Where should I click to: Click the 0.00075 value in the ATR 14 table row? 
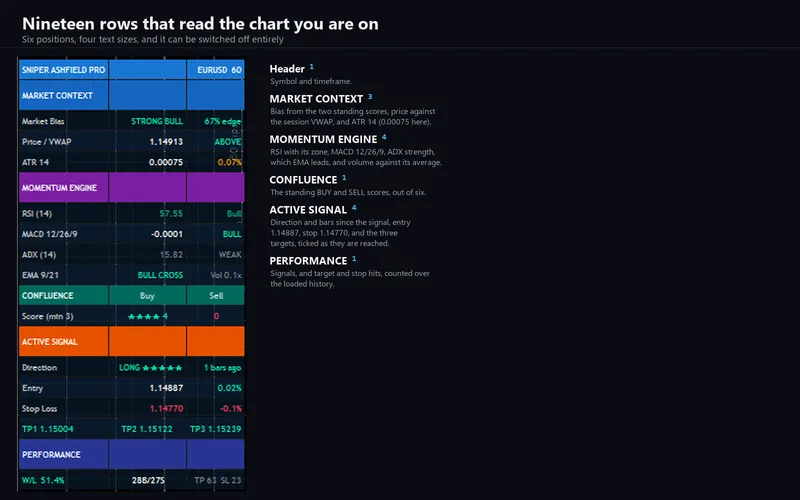coord(166,162)
